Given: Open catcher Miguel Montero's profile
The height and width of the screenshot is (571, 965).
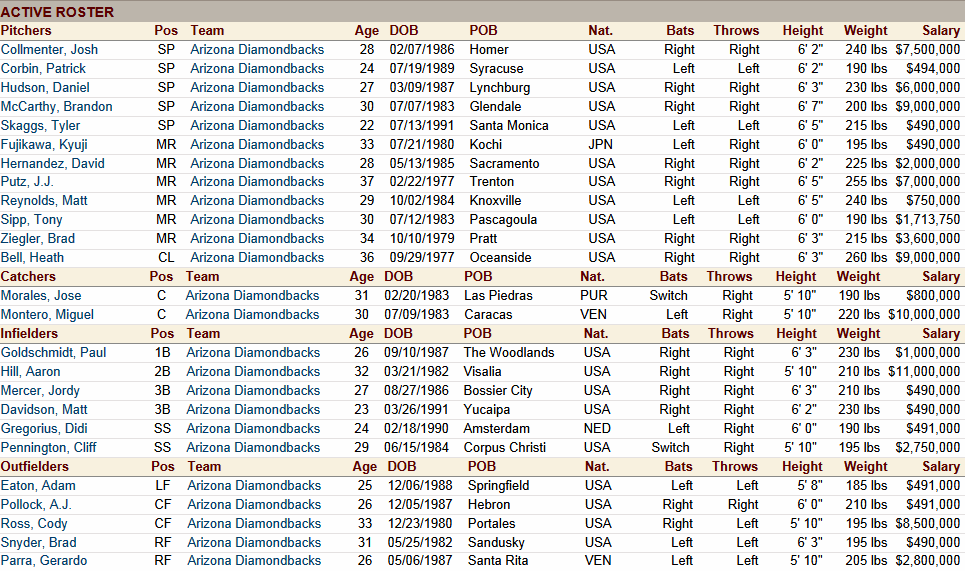Looking at the screenshot, I should (x=47, y=314).
